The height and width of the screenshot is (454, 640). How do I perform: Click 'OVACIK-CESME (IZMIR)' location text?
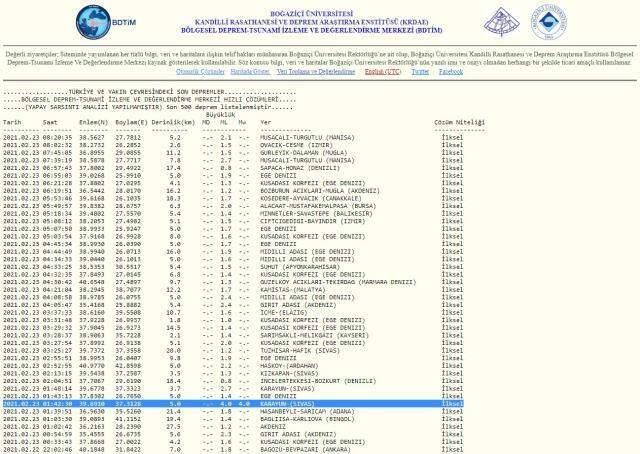[297, 145]
